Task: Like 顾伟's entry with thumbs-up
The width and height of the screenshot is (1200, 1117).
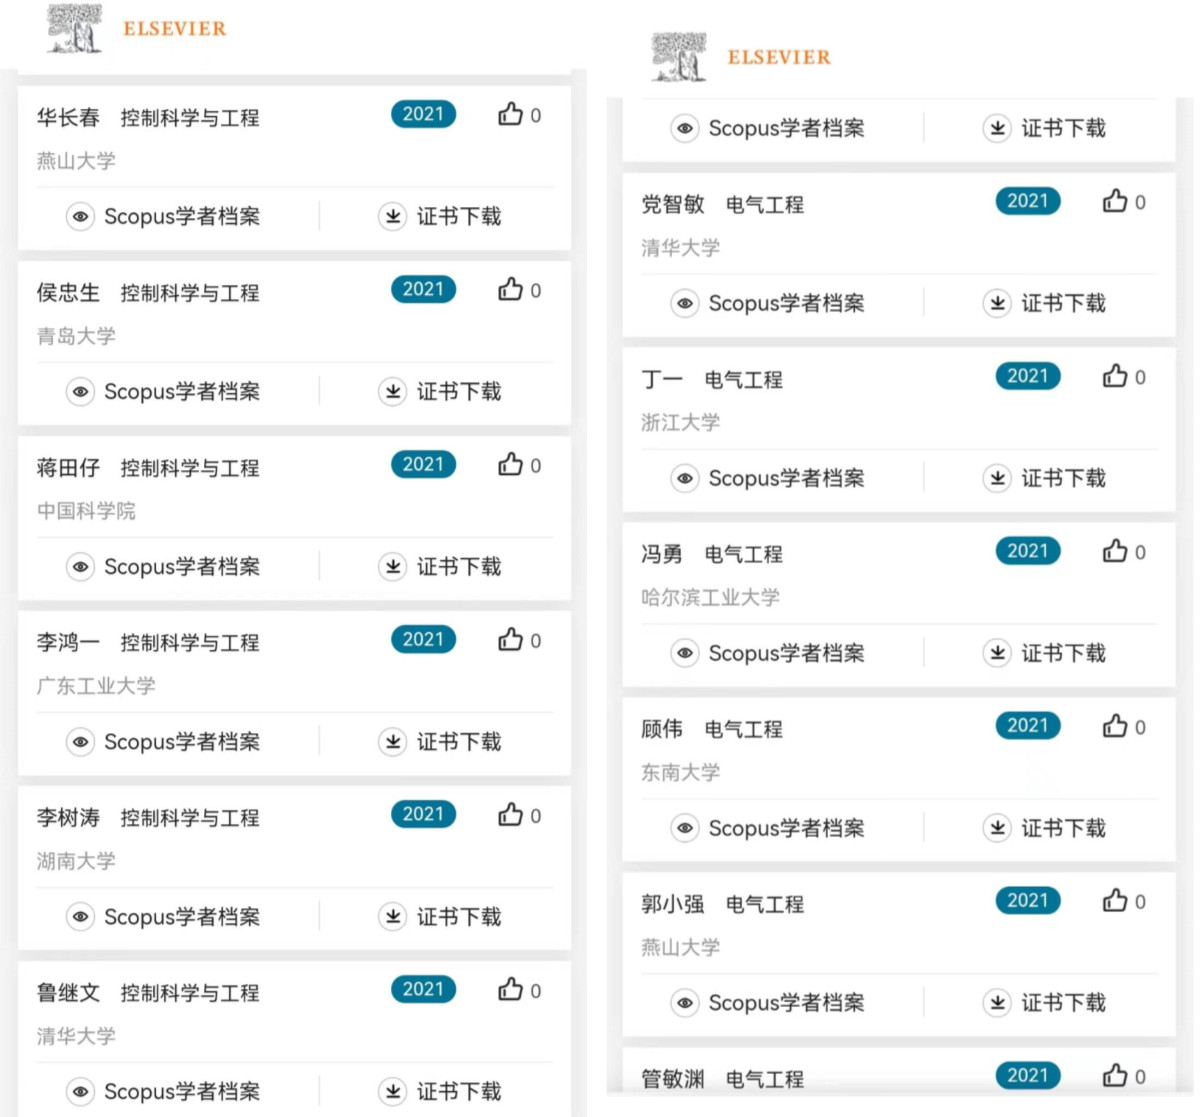Action: pyautogui.click(x=1115, y=726)
